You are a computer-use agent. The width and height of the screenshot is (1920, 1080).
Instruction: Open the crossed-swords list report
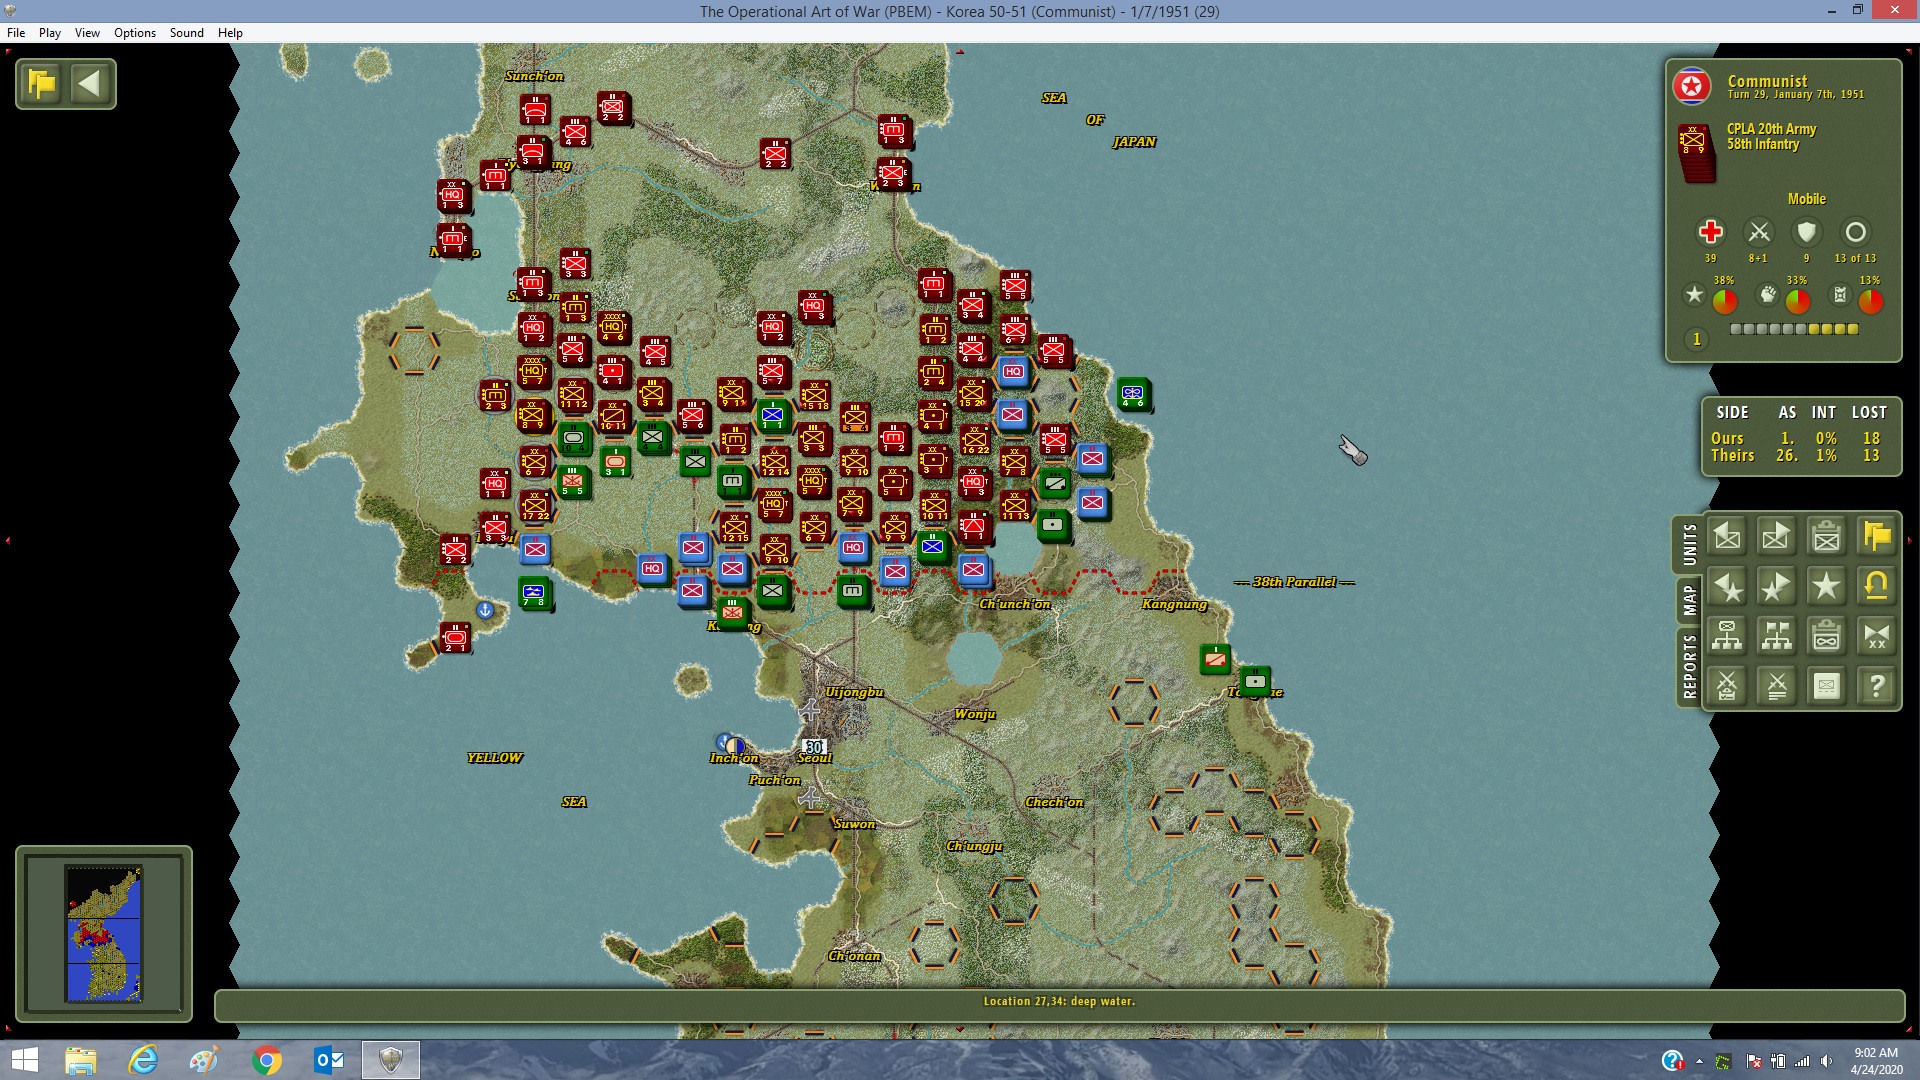pyautogui.click(x=1777, y=686)
